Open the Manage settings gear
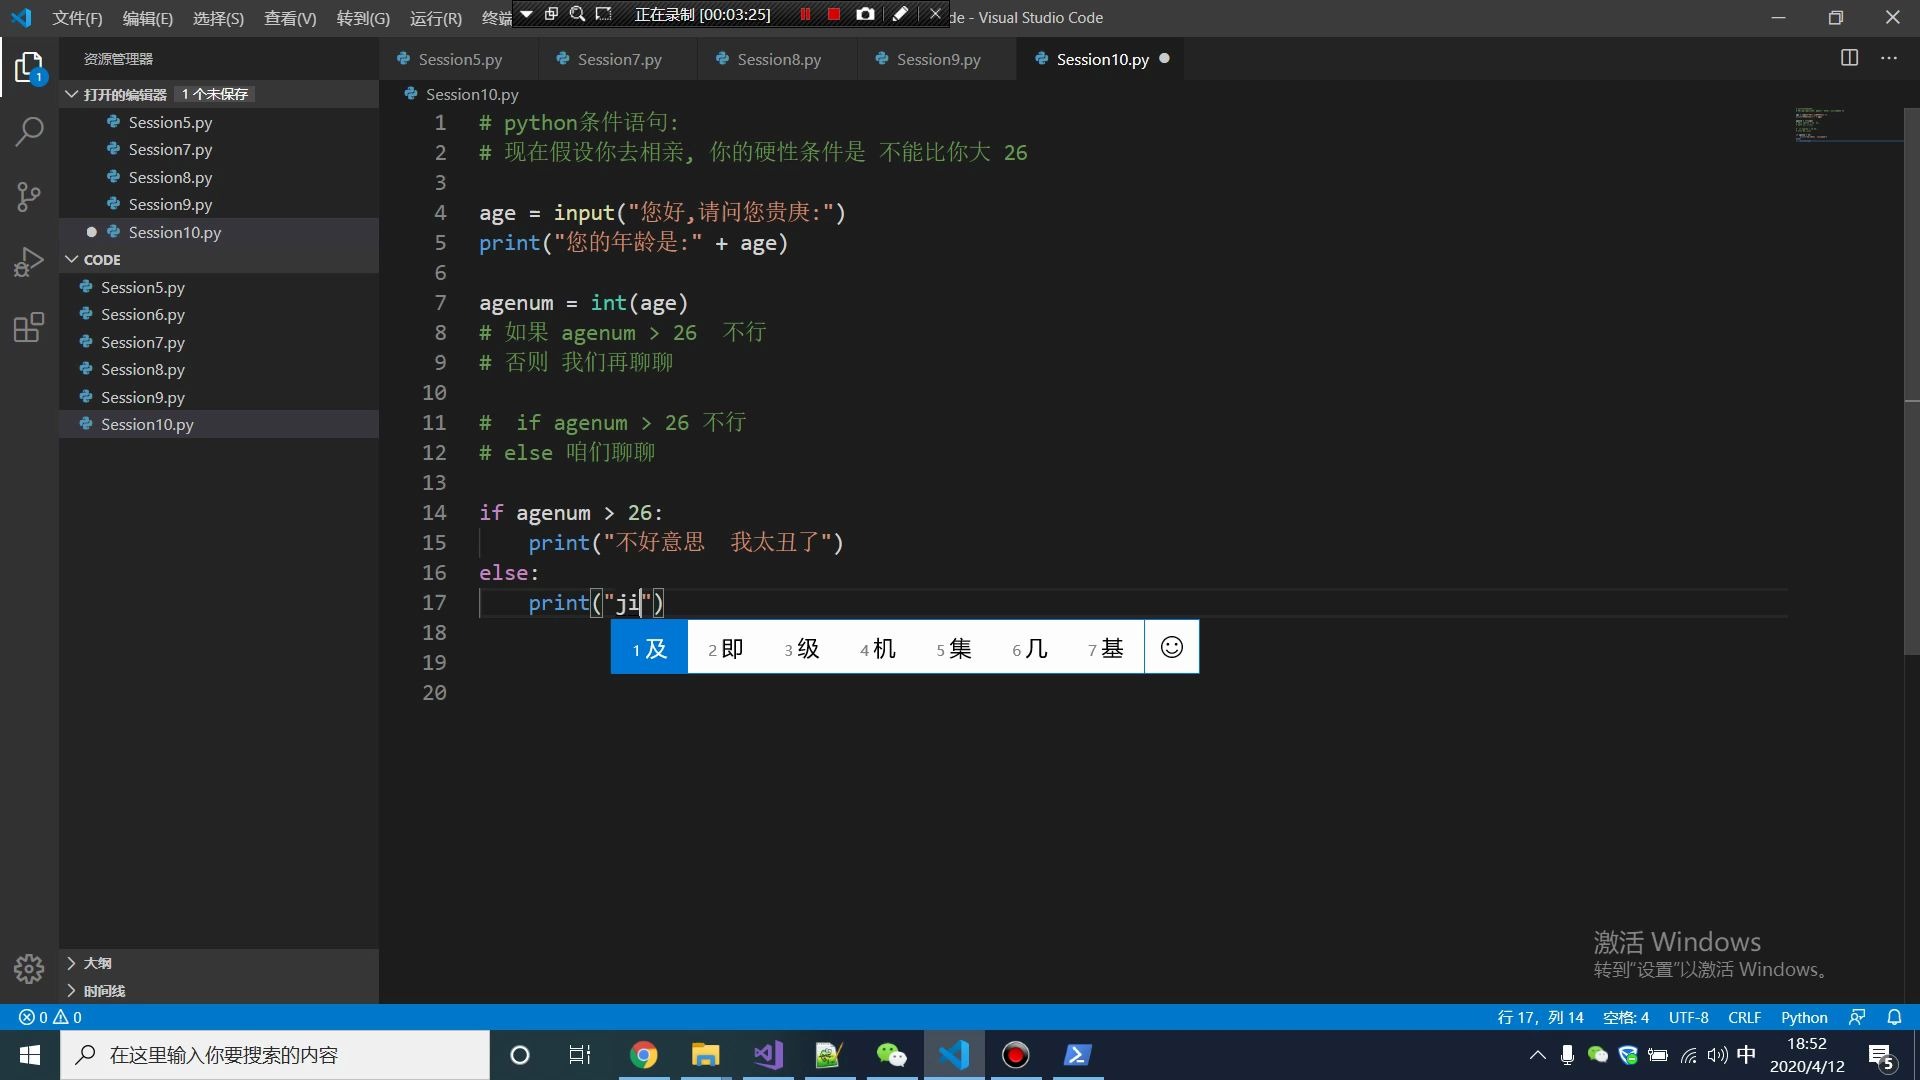 [29, 969]
